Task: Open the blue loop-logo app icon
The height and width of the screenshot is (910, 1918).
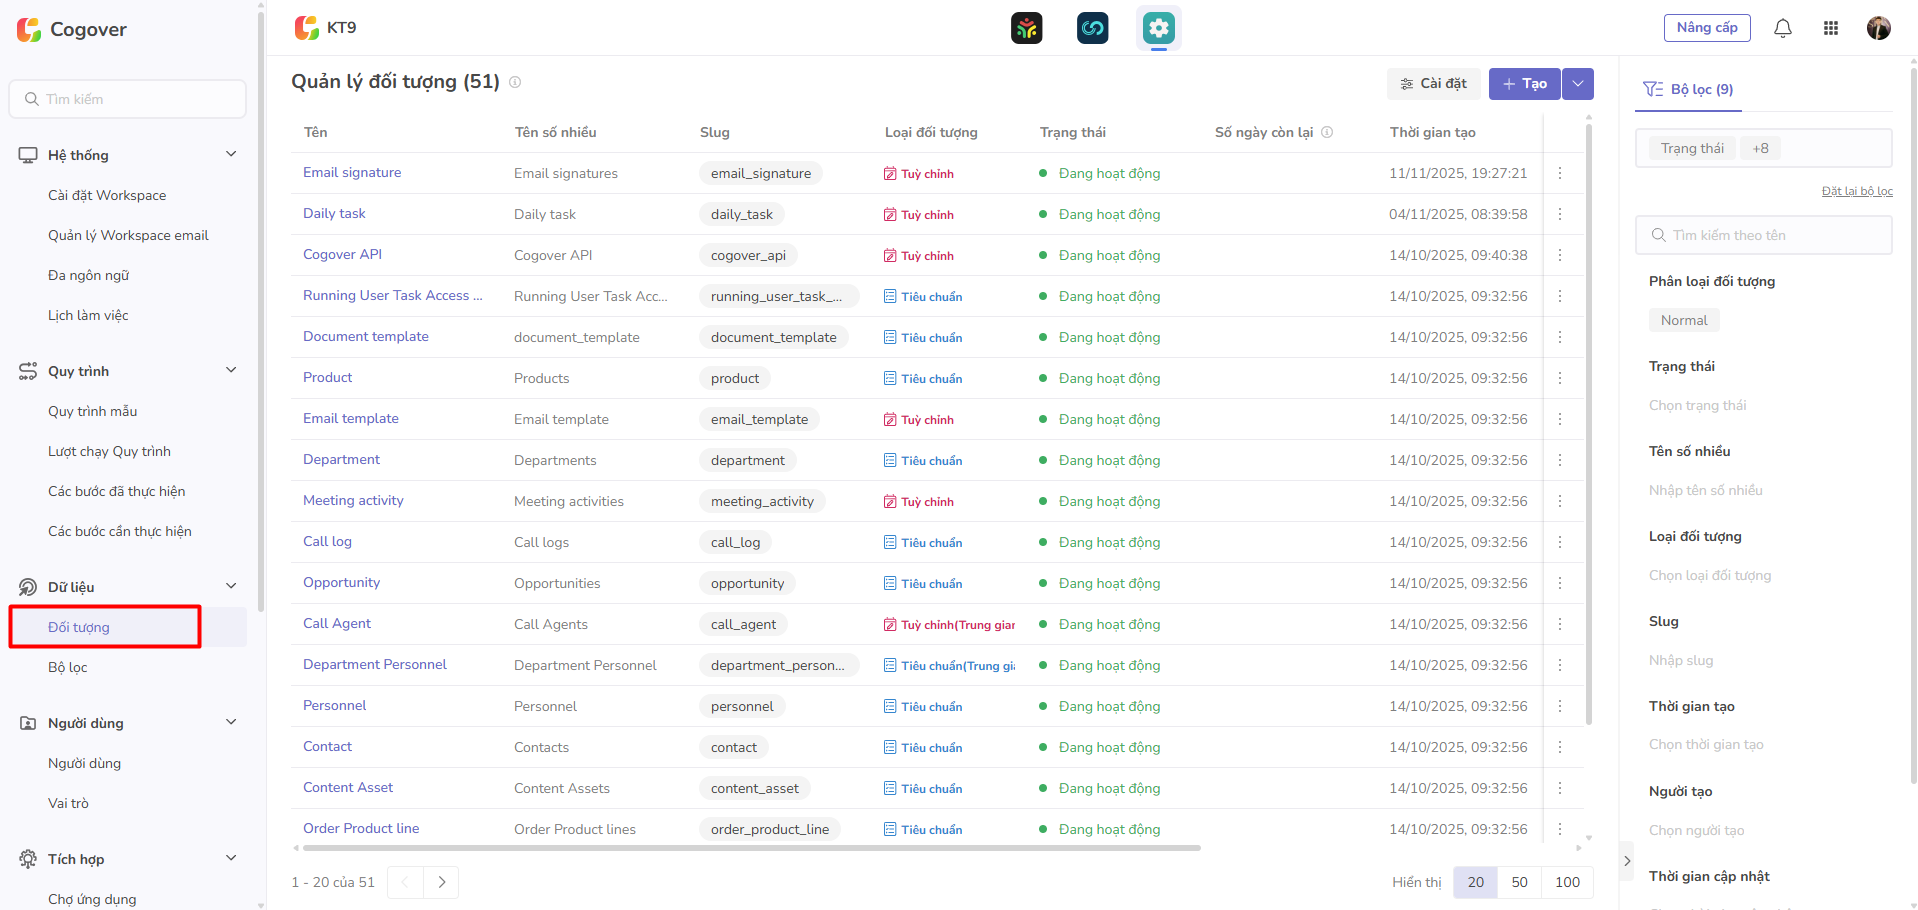Action: [x=1092, y=28]
